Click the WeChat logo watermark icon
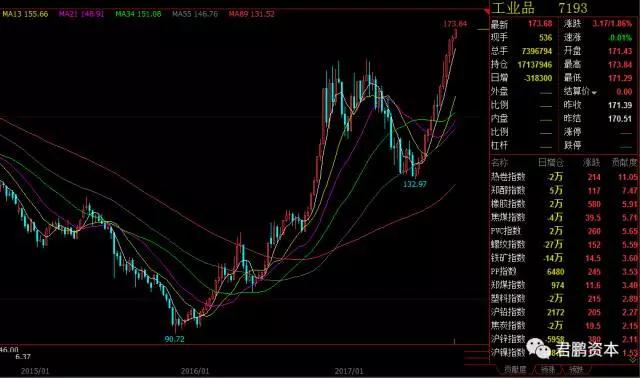Screen dimensions: 640x378 coord(538,349)
